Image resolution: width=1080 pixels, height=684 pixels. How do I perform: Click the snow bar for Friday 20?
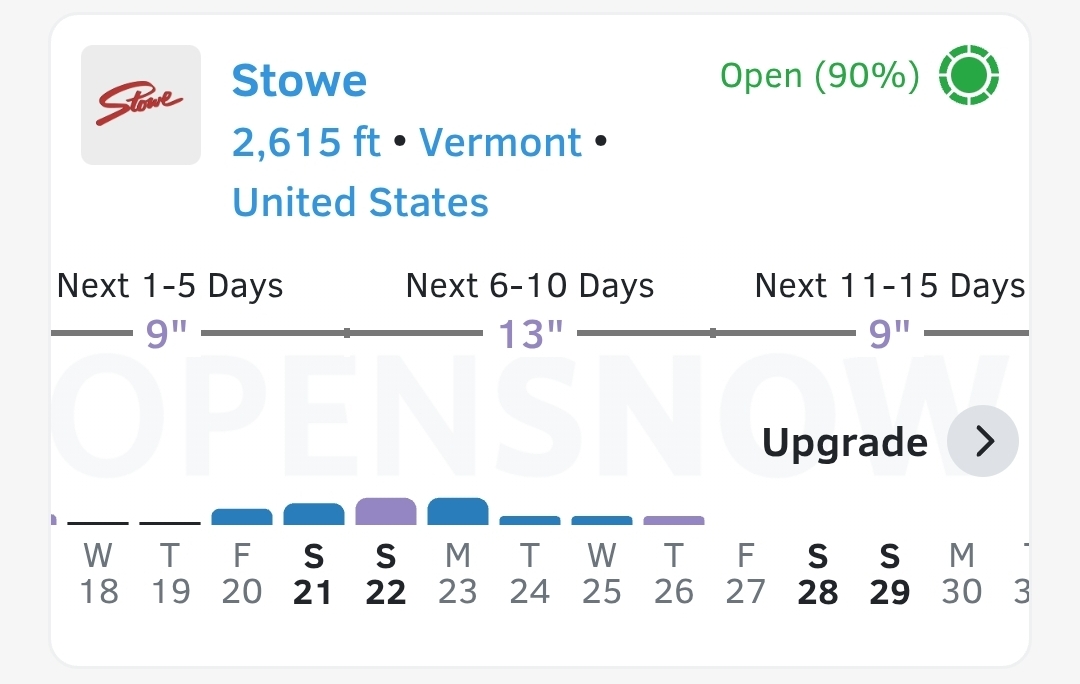[x=242, y=517]
